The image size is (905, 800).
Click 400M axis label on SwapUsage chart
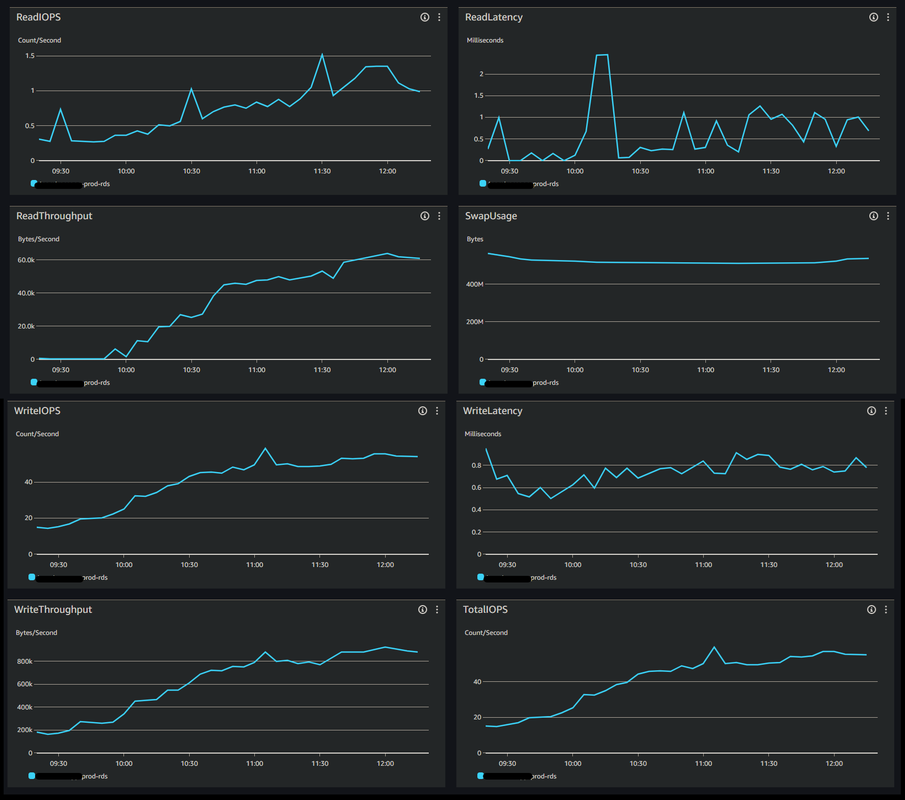[474, 284]
